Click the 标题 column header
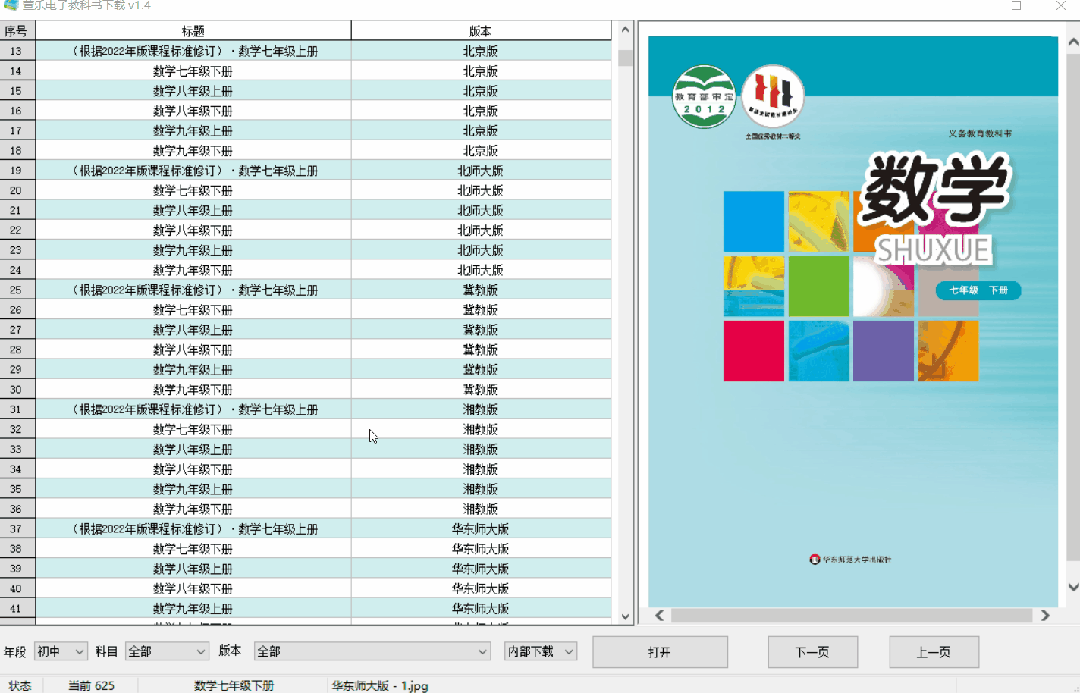 point(193,30)
